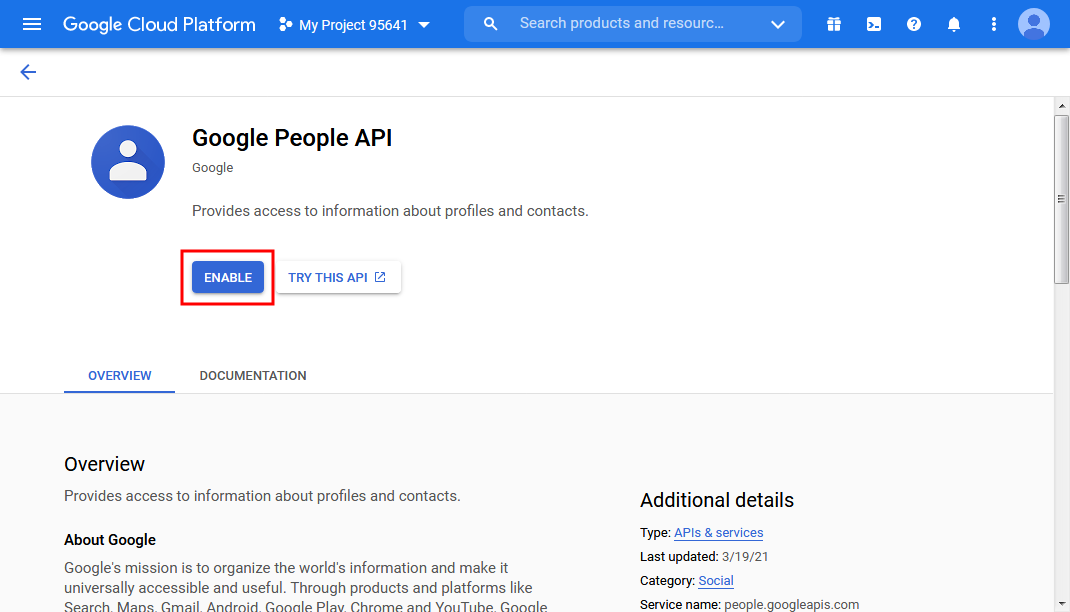The width and height of the screenshot is (1070, 612).
Task: Open notifications bell icon
Action: tap(954, 25)
